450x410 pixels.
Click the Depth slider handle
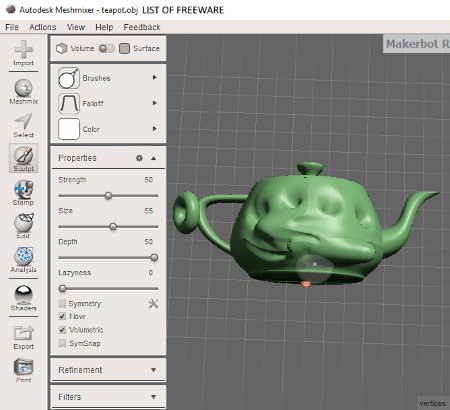(x=154, y=258)
